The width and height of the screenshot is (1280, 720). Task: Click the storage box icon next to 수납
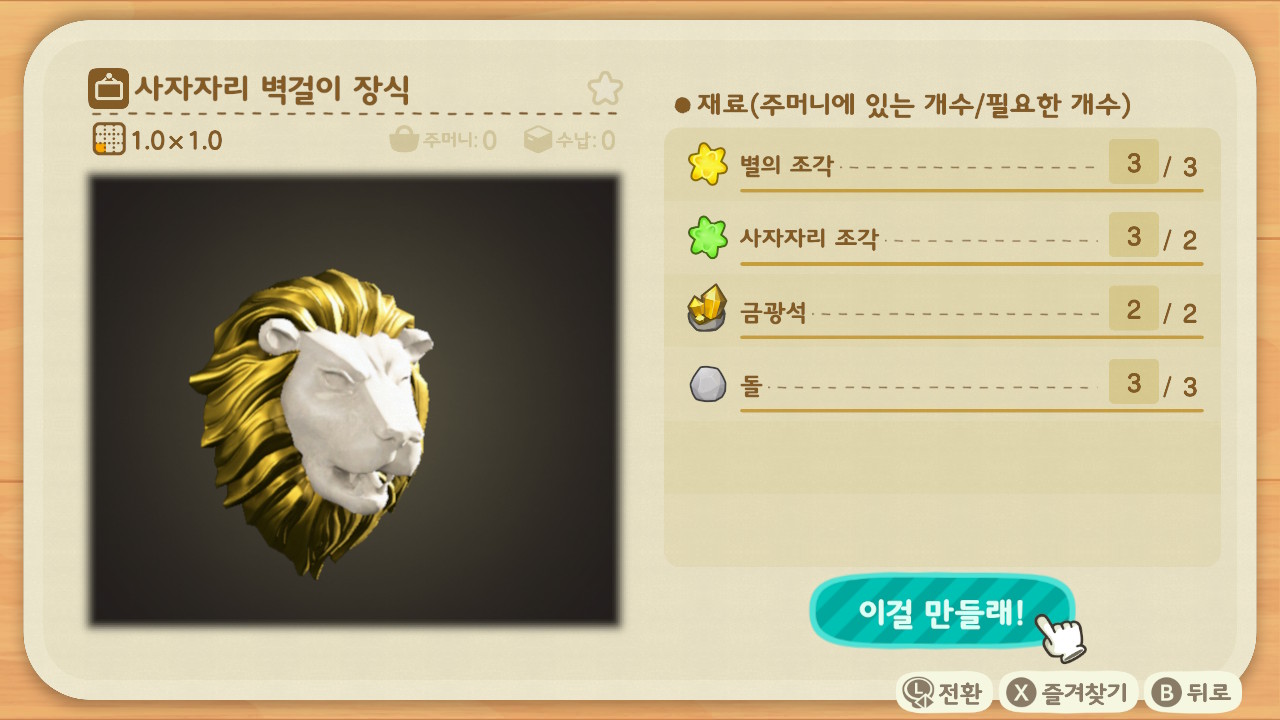pyautogui.click(x=538, y=140)
